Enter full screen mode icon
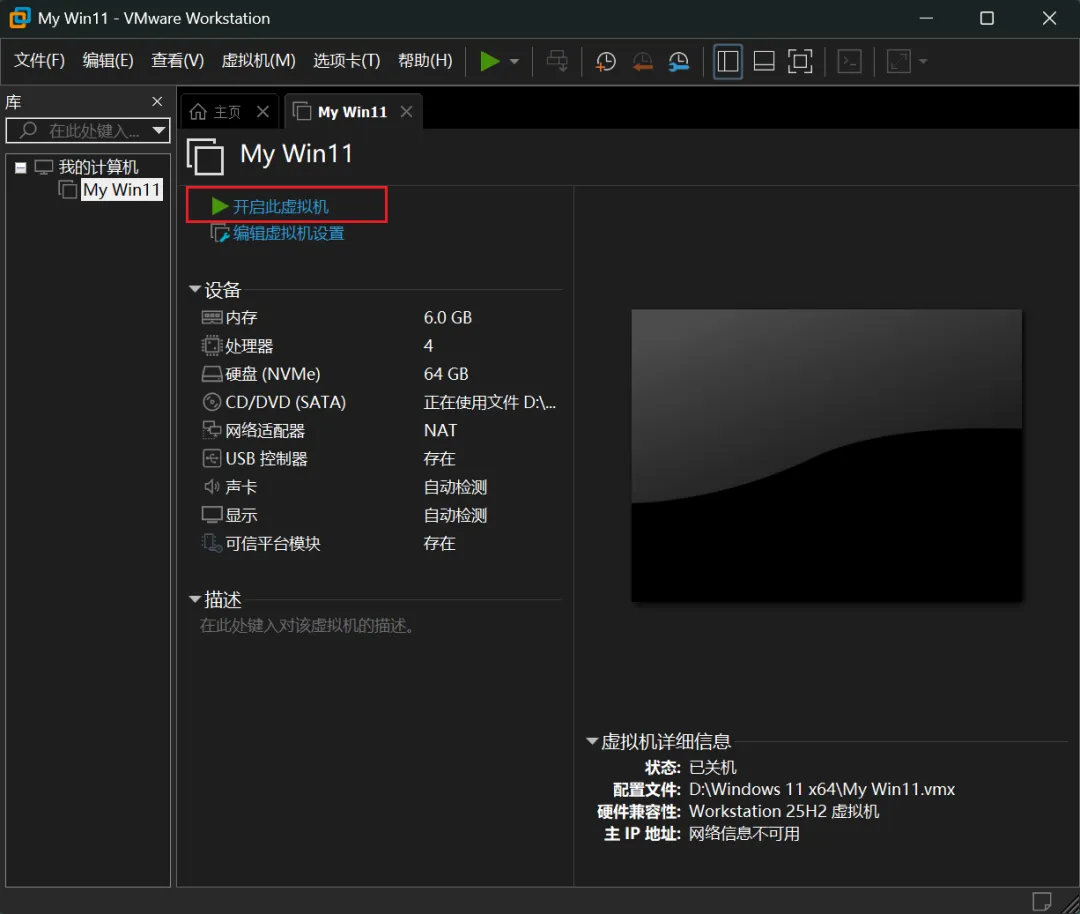This screenshot has height=914, width=1080. click(800, 61)
